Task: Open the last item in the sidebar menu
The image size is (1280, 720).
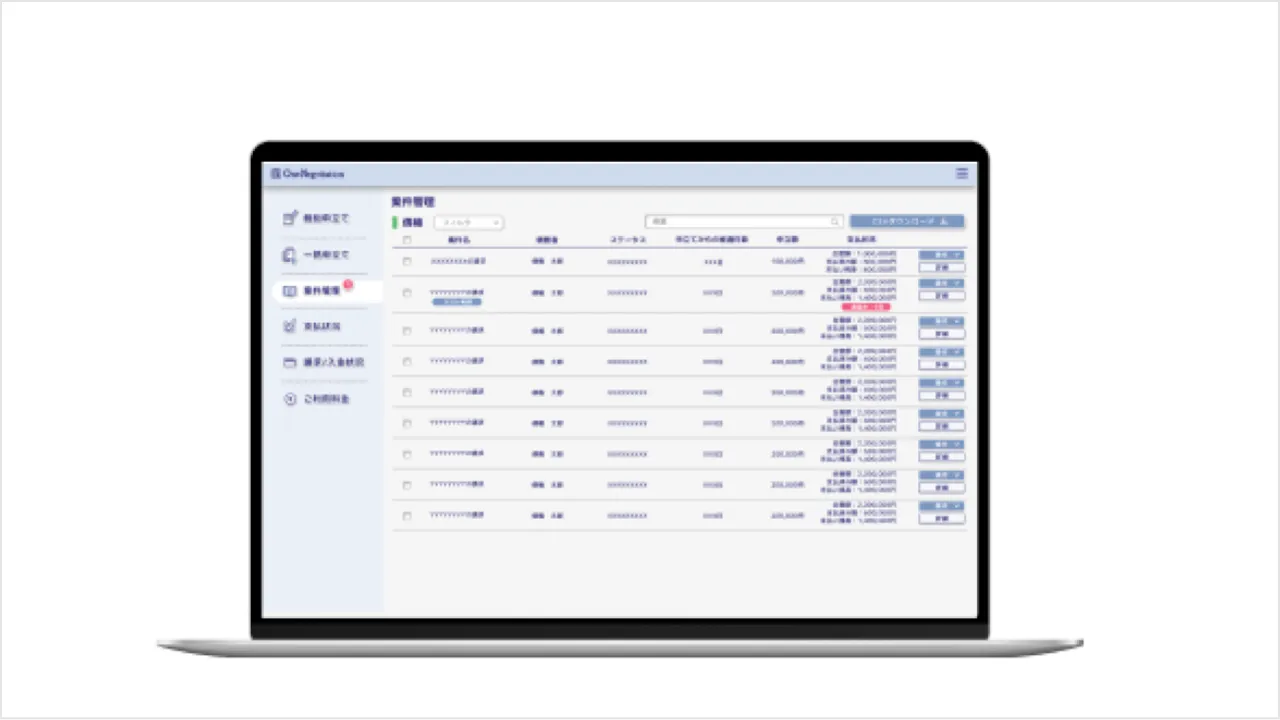Action: point(326,399)
